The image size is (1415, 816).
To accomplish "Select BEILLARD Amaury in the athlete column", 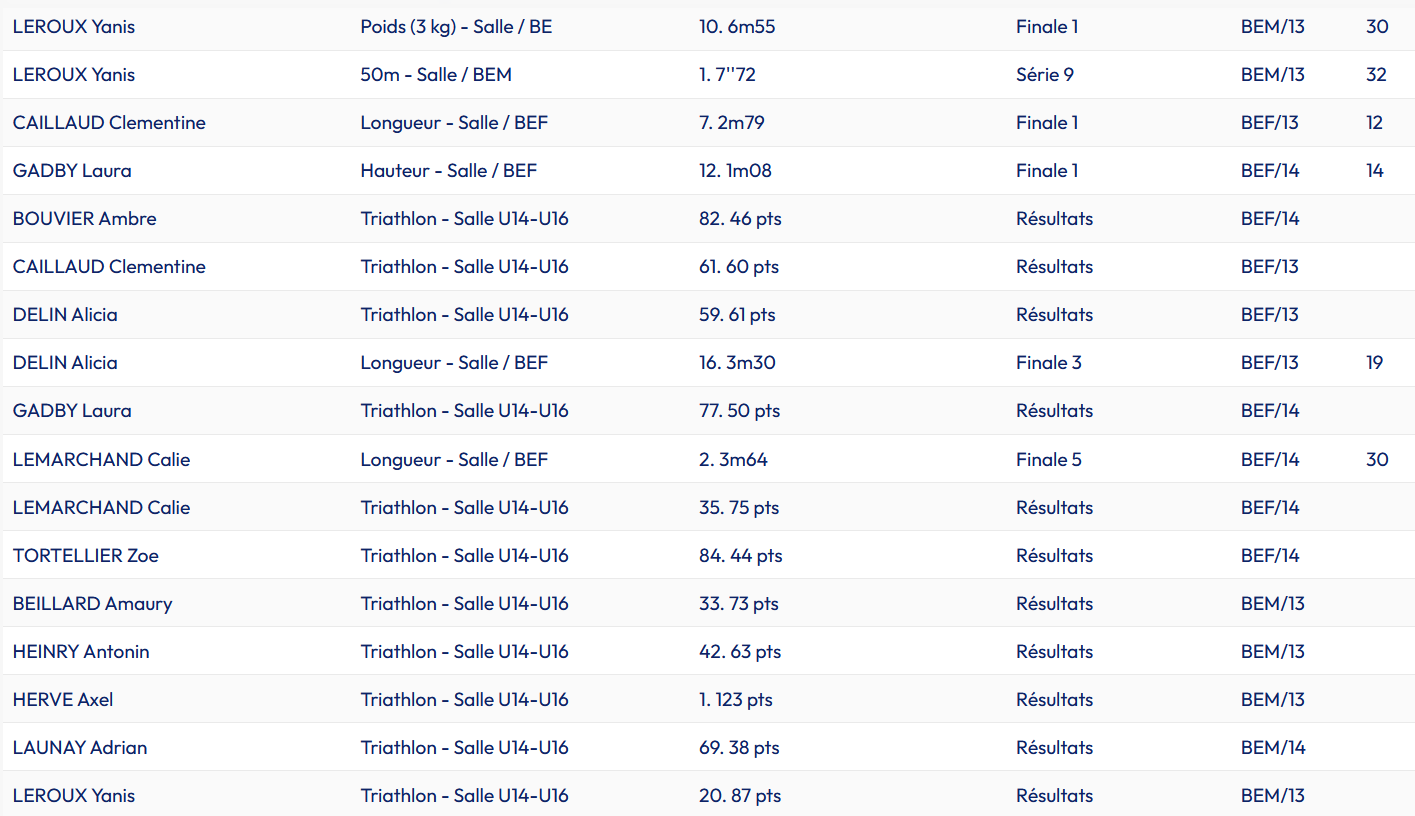I will 93,604.
